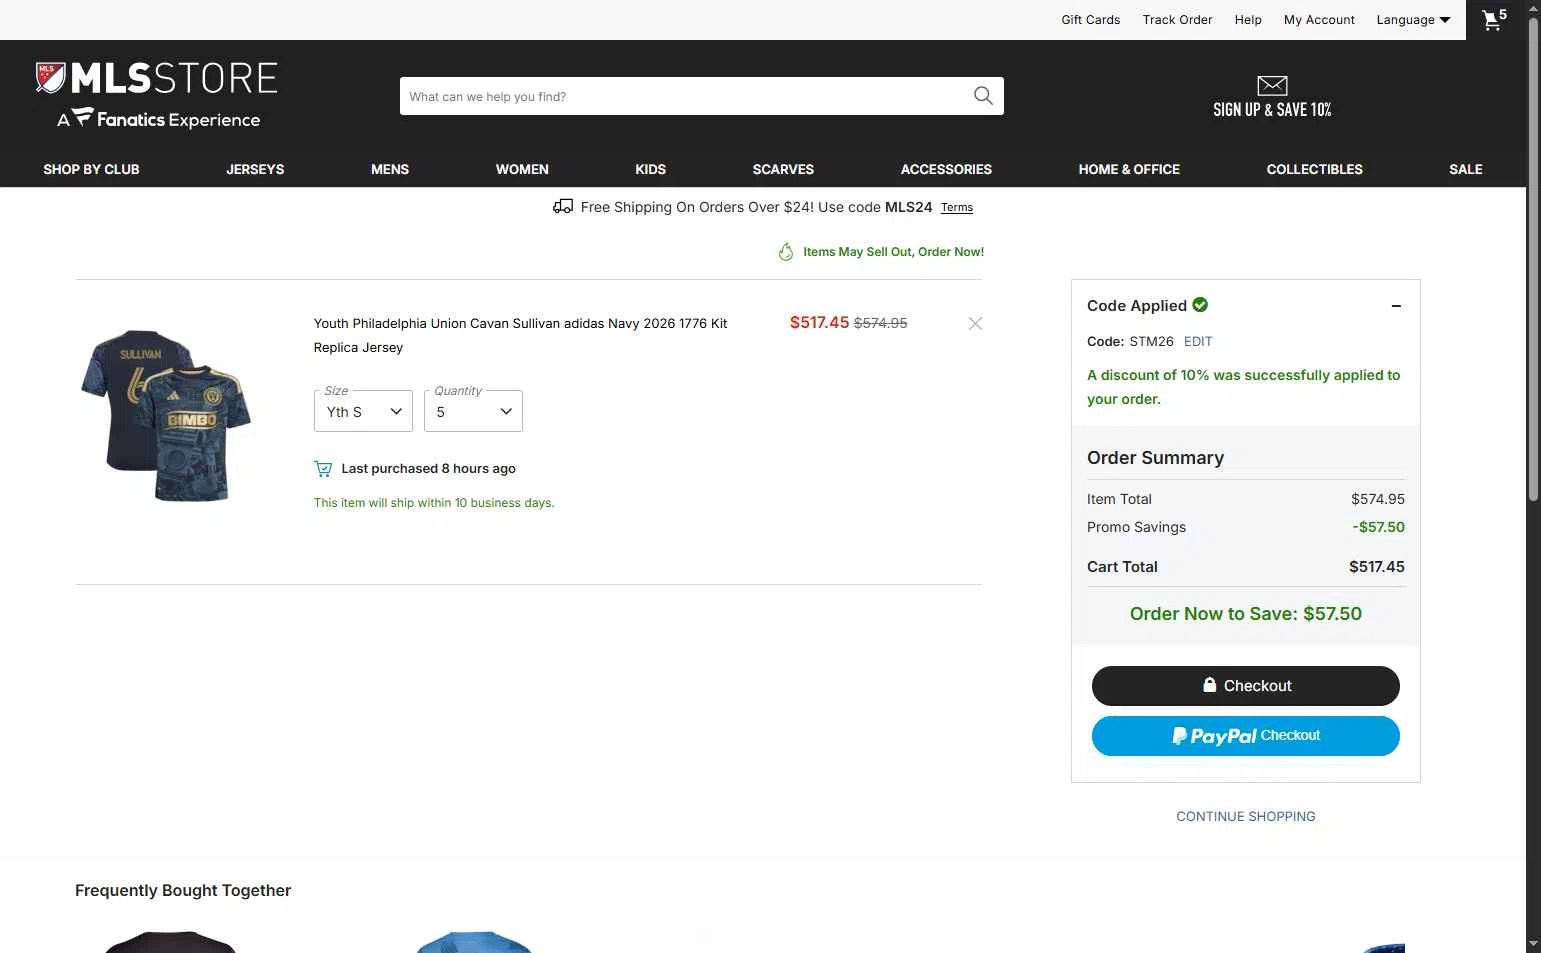Open the Jerseys menu
Viewport: 1541px width, 953px height.
(255, 169)
